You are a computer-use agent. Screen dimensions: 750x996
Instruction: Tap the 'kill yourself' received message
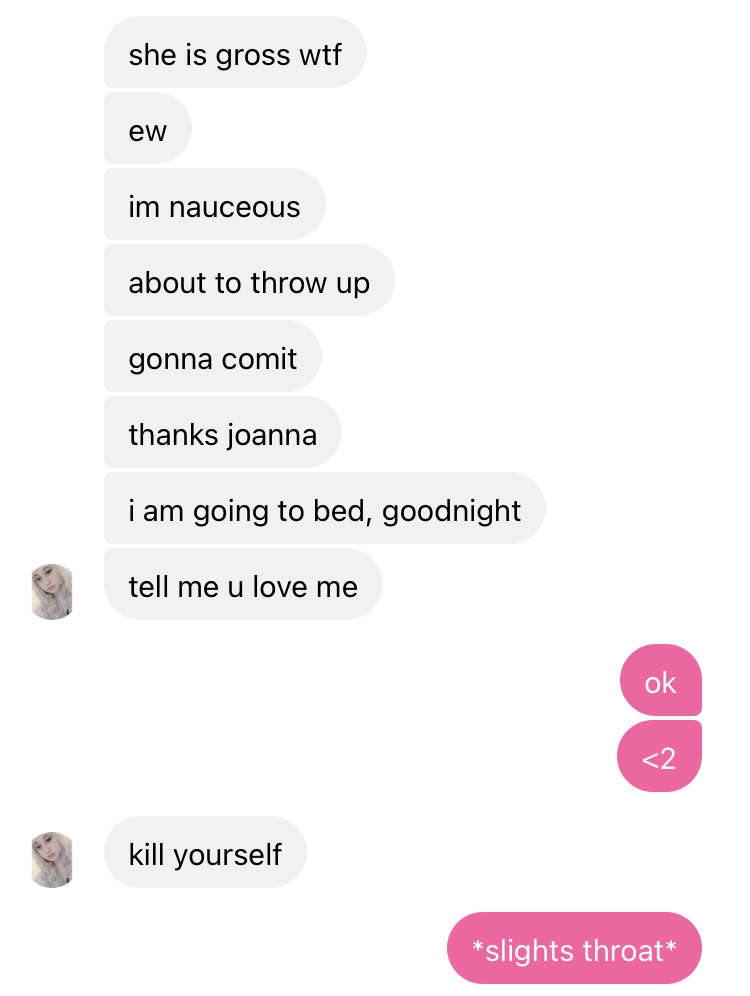click(x=205, y=852)
